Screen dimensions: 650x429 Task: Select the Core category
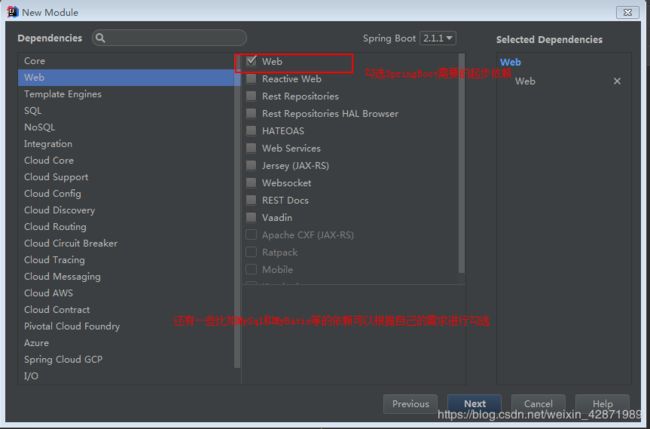pos(126,61)
